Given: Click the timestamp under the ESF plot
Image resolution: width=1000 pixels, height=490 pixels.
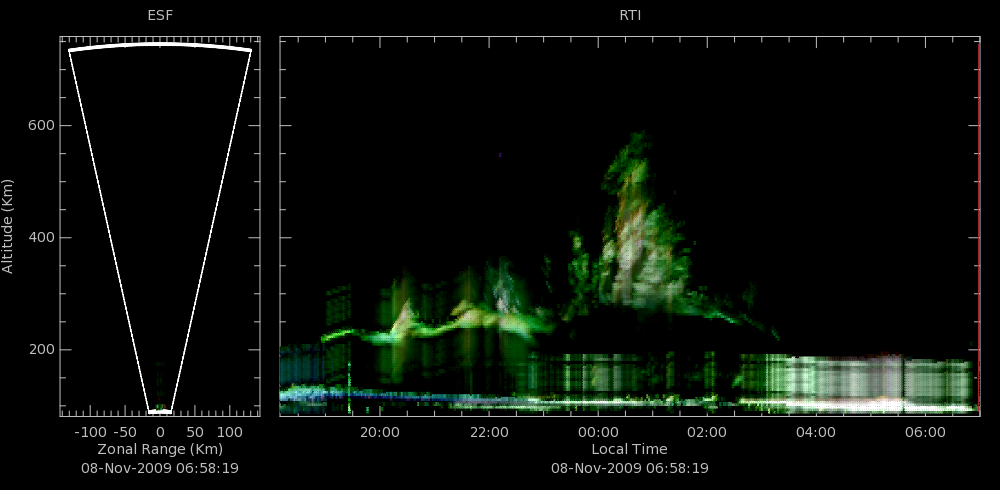Looking at the screenshot, I should click(160, 468).
